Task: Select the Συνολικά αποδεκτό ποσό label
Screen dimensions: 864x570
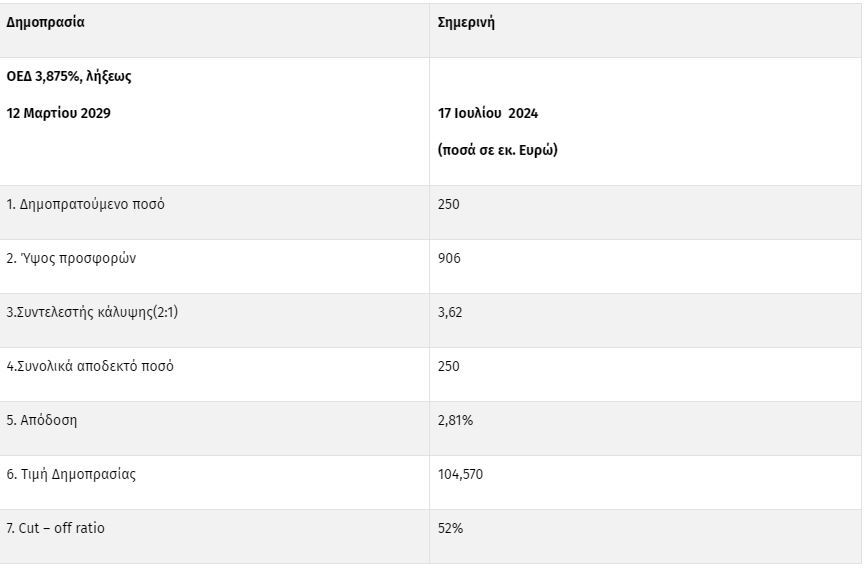Action: (90, 367)
